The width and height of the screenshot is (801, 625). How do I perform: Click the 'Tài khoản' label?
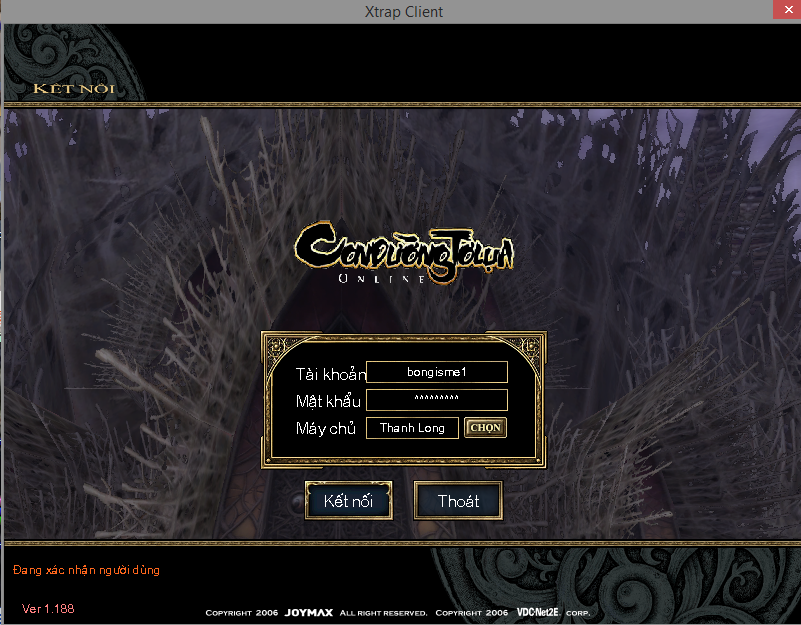click(x=331, y=374)
